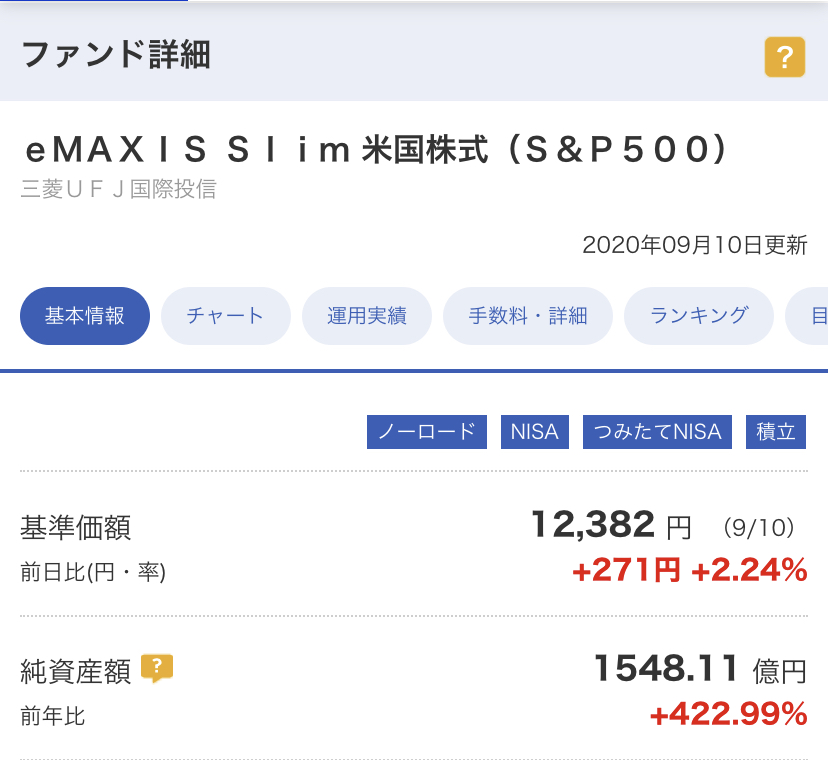Click the 2020年09月10日更新 date text

point(694,245)
